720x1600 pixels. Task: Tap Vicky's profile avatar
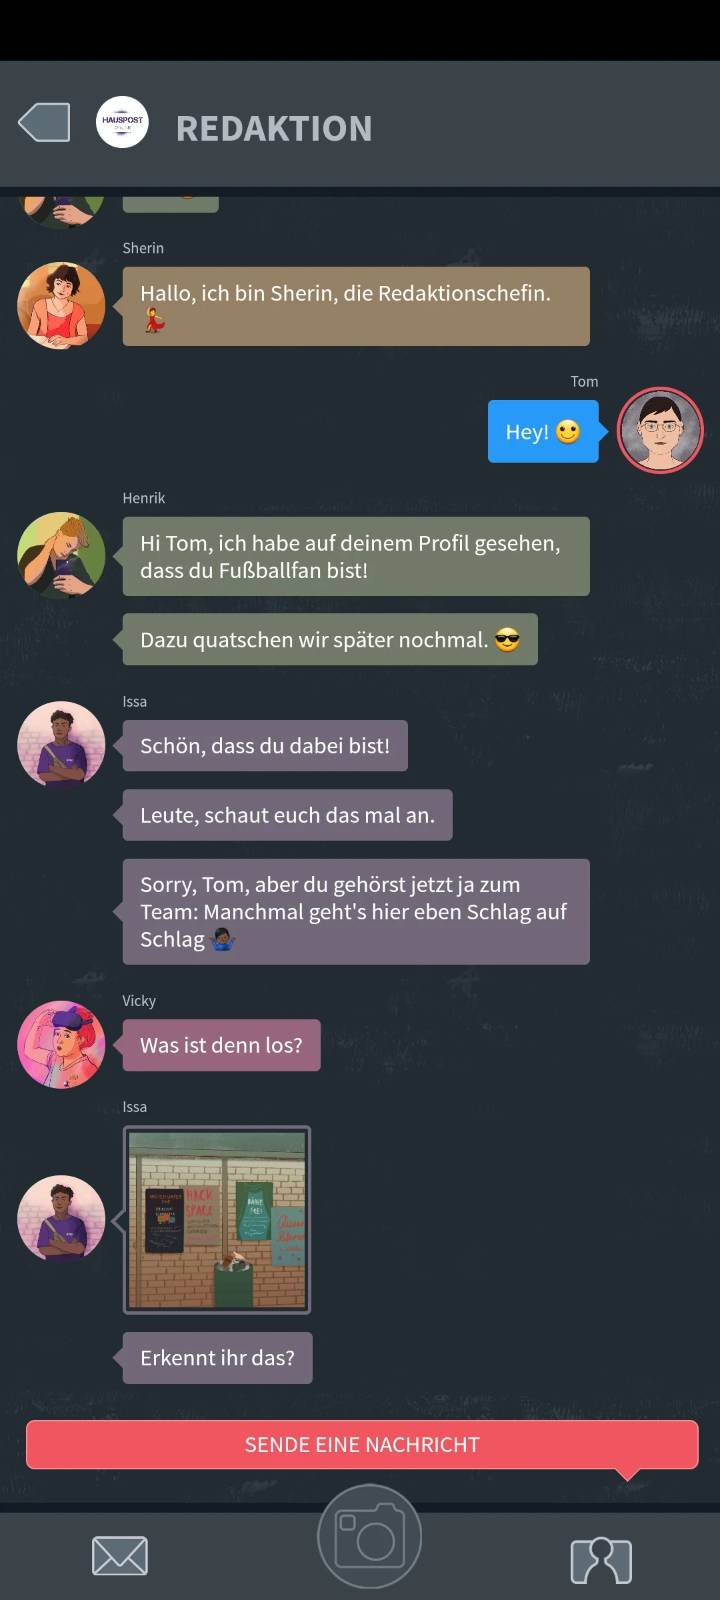[61, 1044]
